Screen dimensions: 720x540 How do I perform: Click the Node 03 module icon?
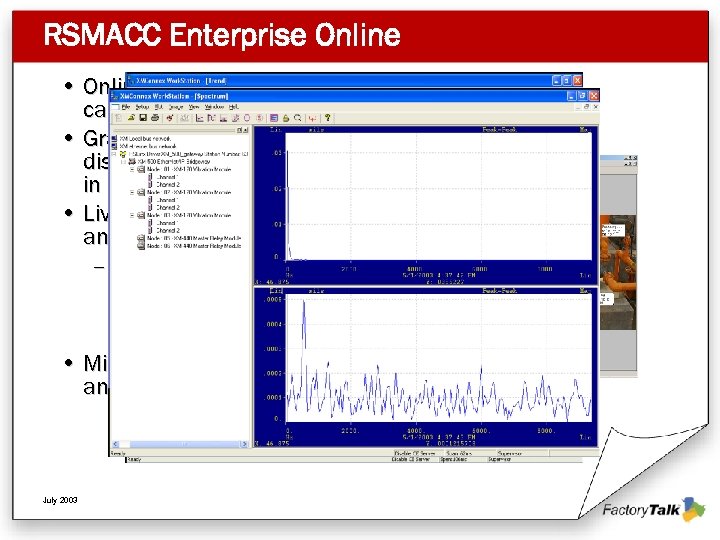click(x=141, y=215)
